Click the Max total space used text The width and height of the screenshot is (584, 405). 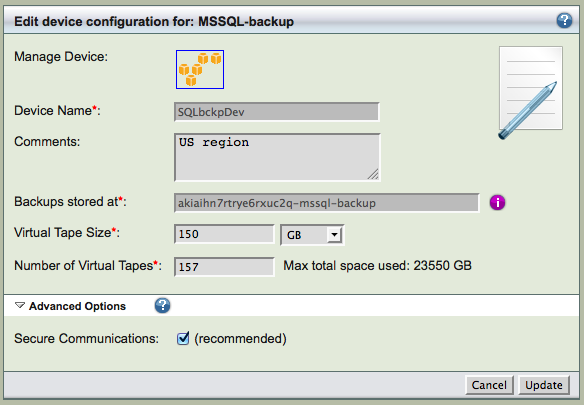coord(377,266)
